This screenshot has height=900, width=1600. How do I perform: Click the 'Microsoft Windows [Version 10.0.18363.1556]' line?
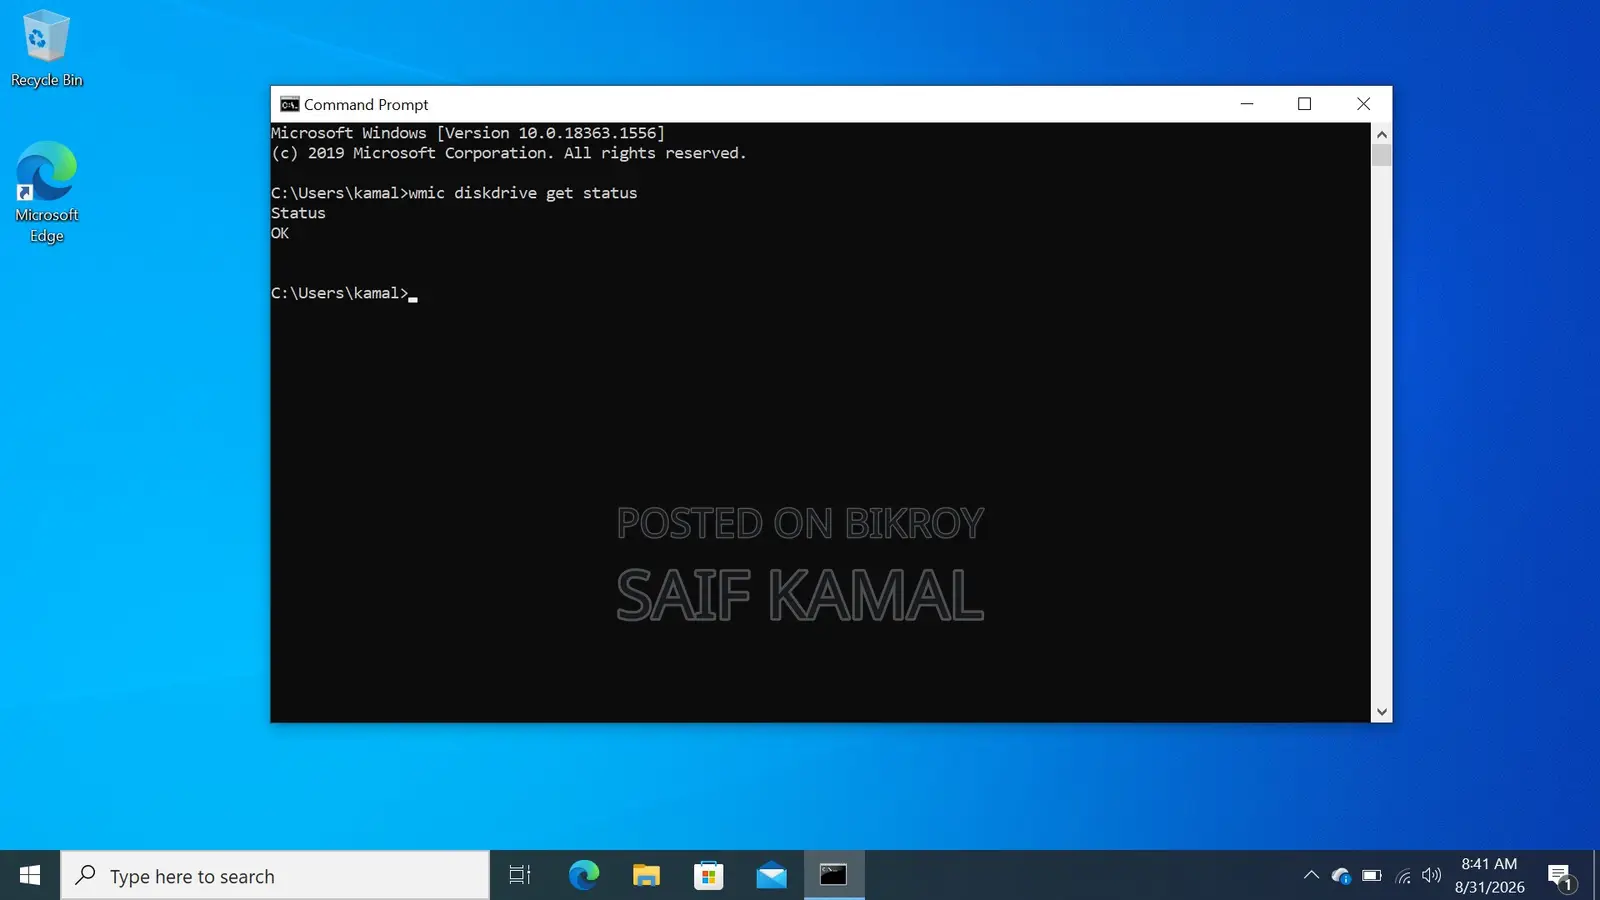pyautogui.click(x=468, y=133)
